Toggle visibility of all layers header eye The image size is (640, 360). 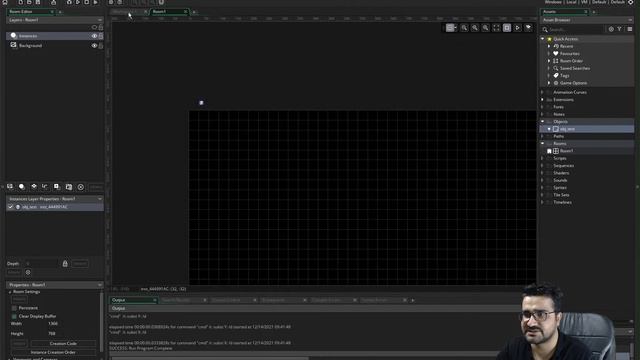click(x=94, y=27)
